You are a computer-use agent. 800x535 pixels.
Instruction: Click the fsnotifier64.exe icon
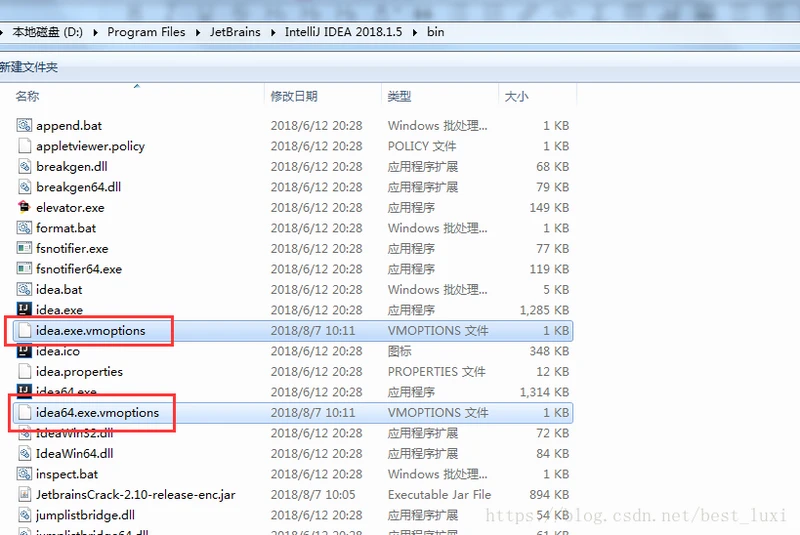[x=24, y=269]
